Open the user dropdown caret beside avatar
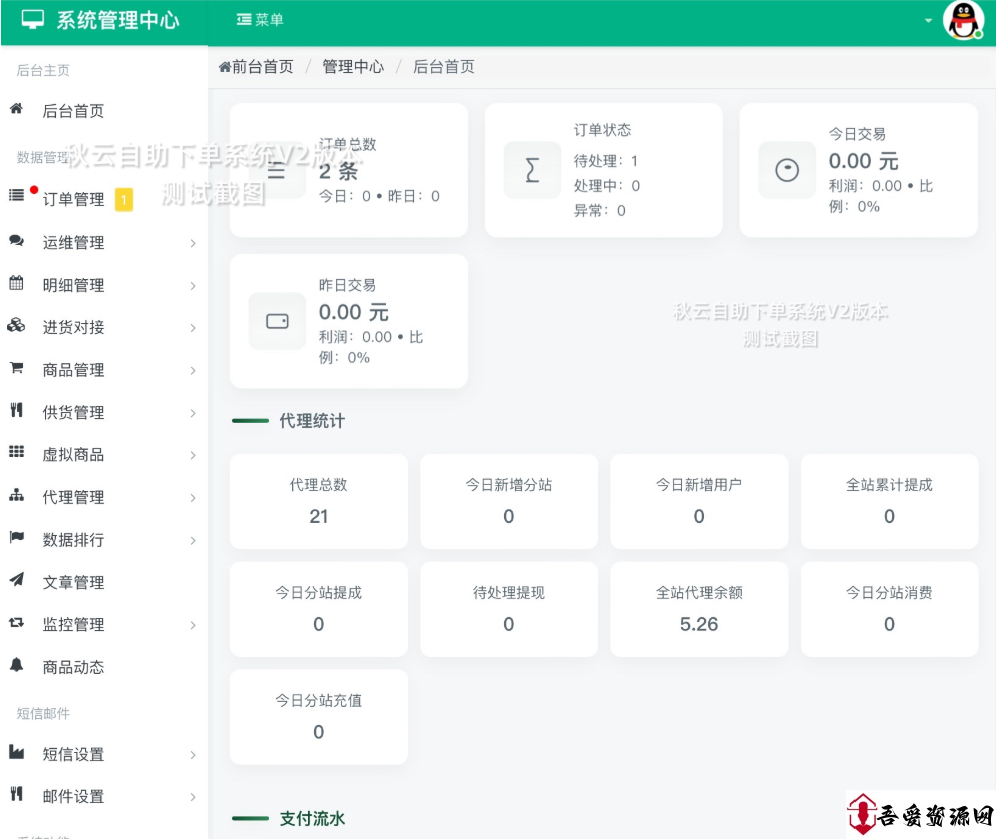 928,21
